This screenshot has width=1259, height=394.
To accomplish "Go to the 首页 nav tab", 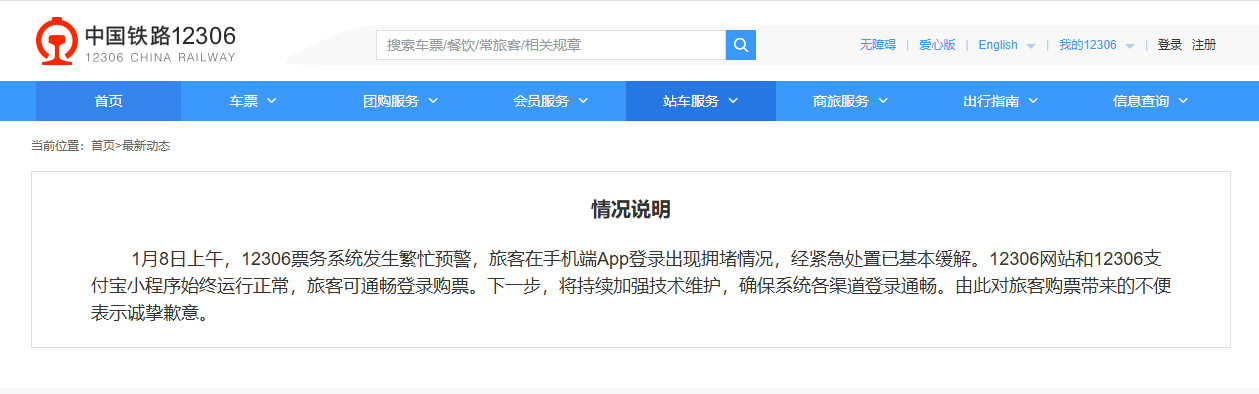I will coord(109,101).
